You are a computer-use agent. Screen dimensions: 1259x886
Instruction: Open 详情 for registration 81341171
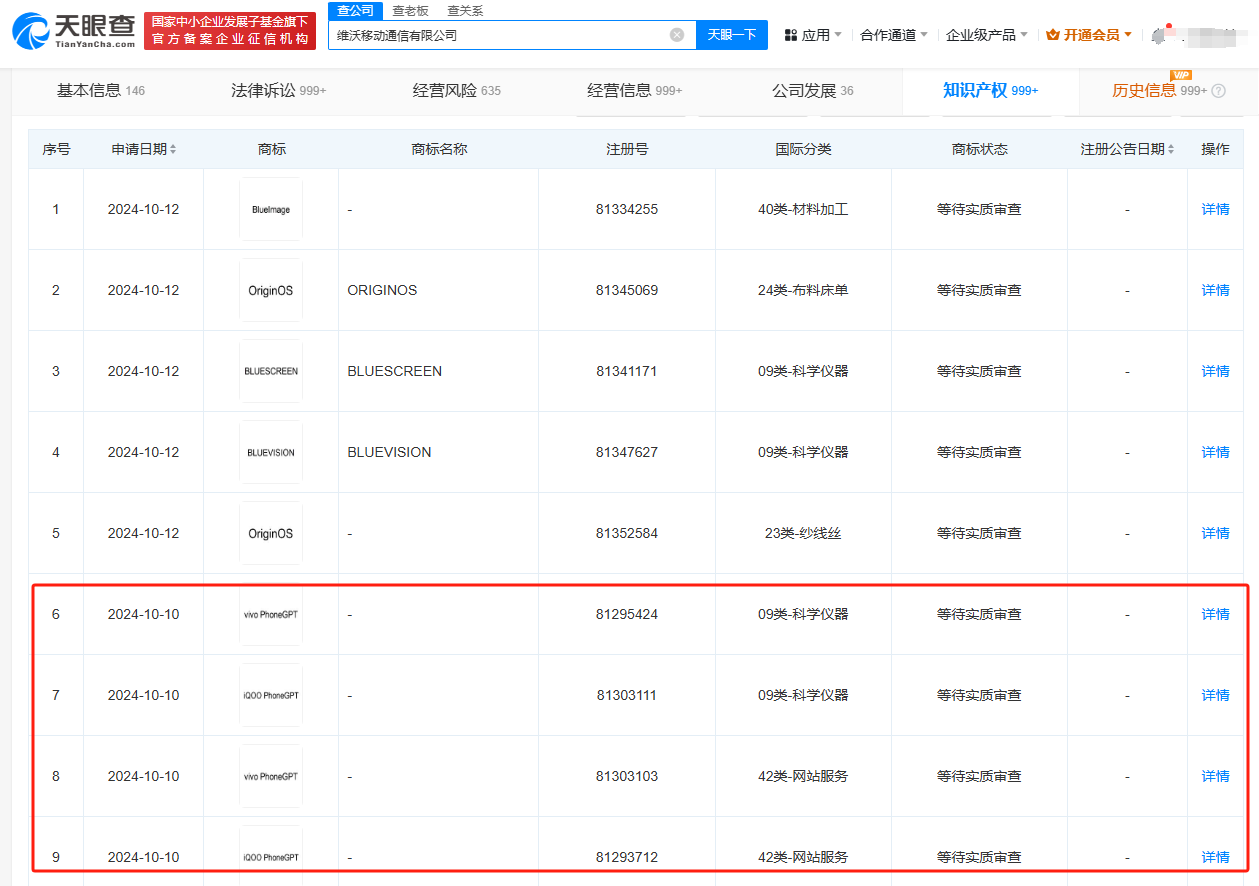(1215, 371)
